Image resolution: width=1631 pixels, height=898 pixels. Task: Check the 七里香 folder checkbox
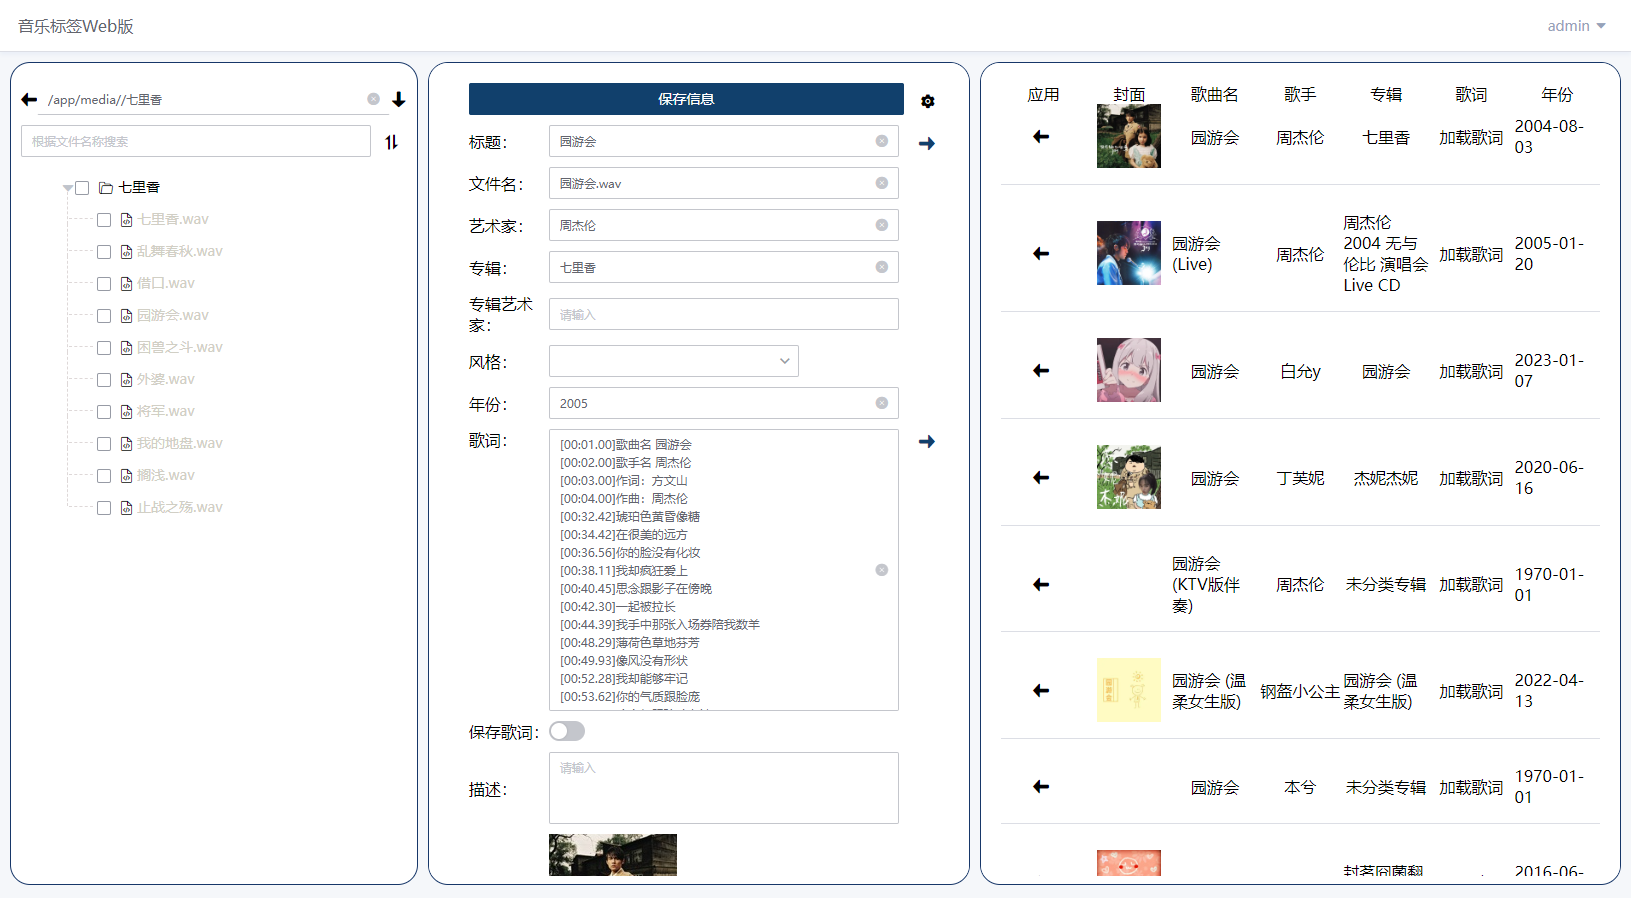tap(82, 188)
